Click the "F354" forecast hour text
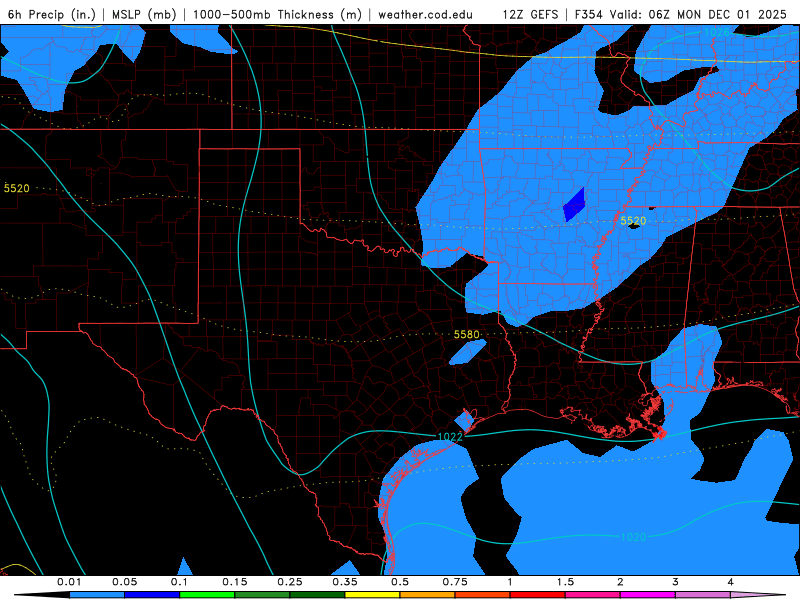Screen dimensions: 800x600 tap(589, 14)
